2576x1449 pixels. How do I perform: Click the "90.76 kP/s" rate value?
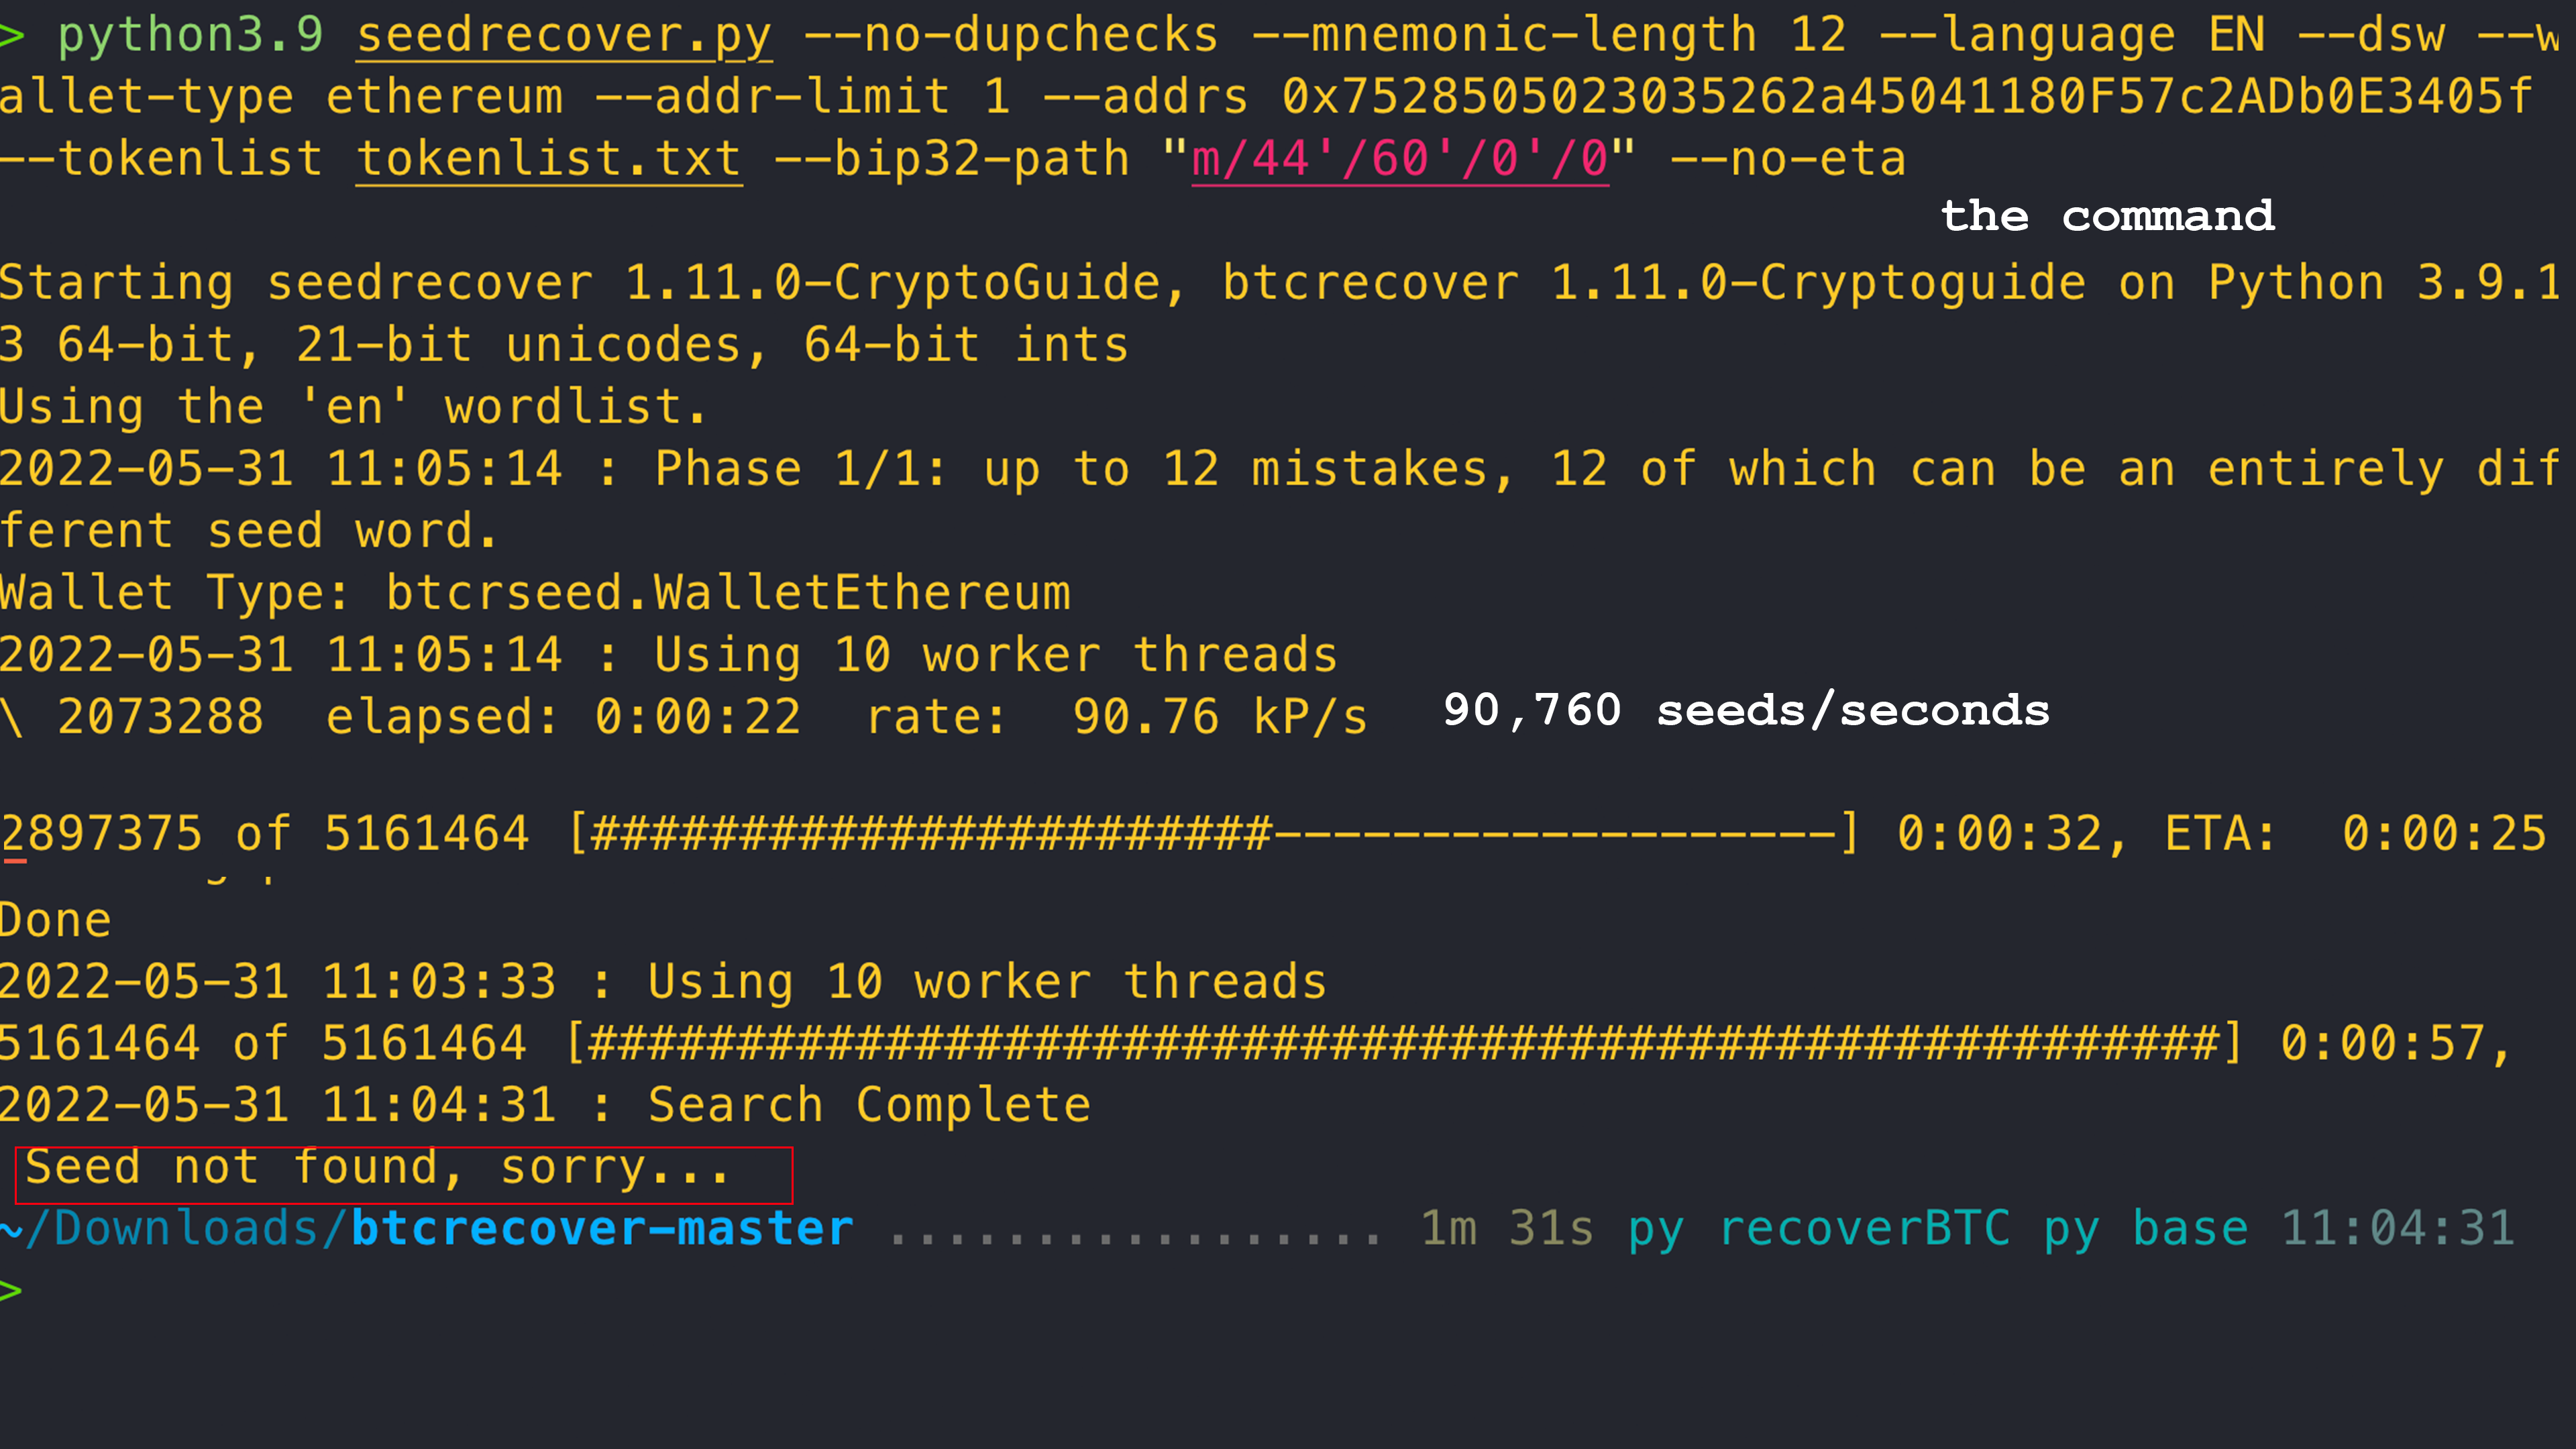(1219, 717)
